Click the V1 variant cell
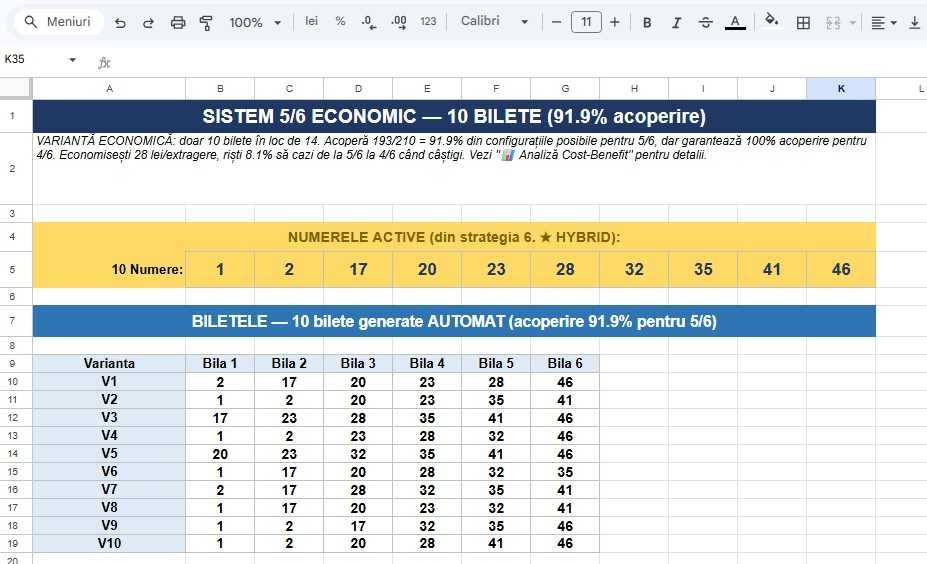The height and width of the screenshot is (564, 927). (109, 382)
